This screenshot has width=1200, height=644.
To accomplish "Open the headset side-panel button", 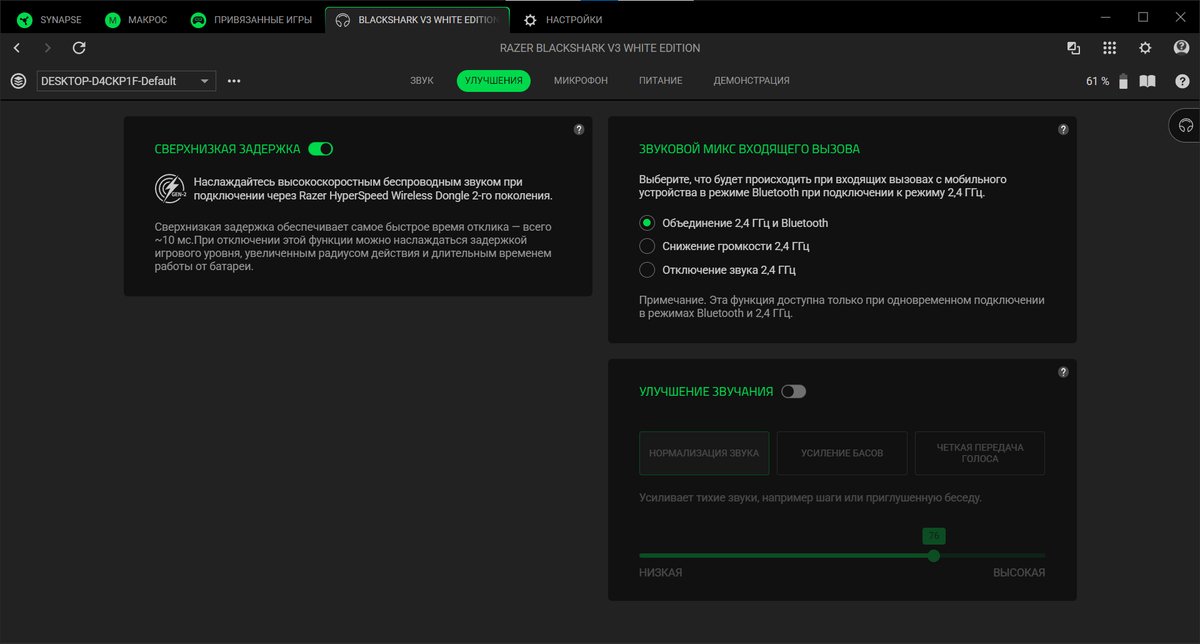I will tap(1186, 126).
